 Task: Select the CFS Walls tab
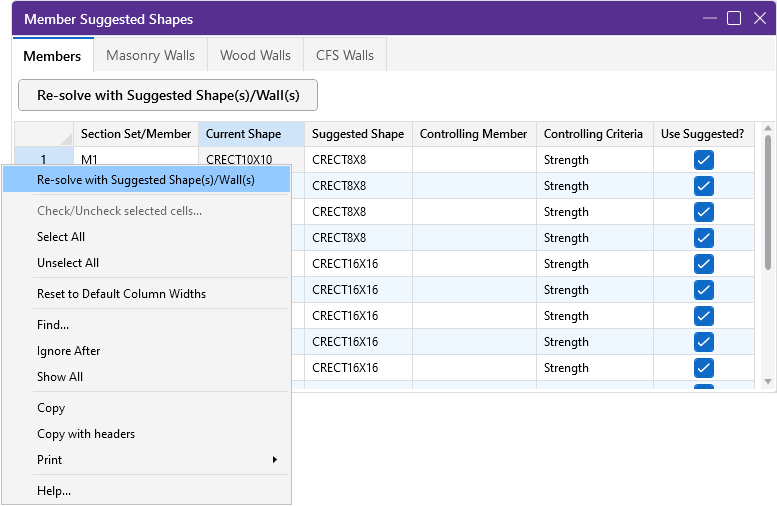coord(344,55)
